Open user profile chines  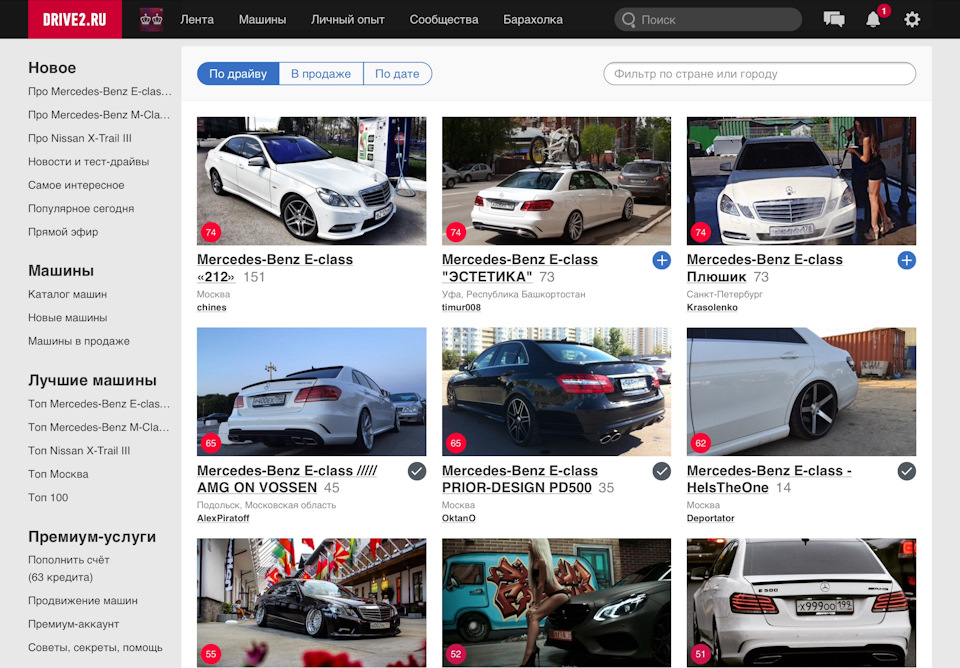212,307
